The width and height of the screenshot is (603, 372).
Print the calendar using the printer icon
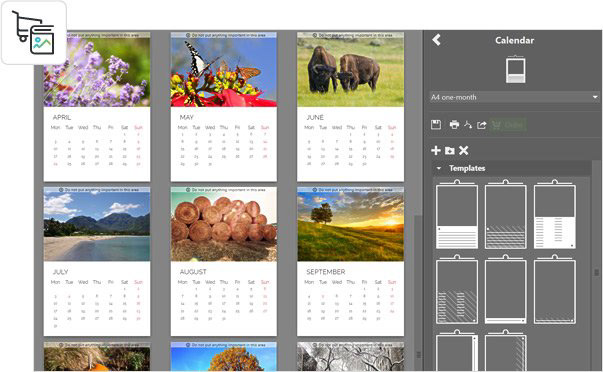click(454, 125)
